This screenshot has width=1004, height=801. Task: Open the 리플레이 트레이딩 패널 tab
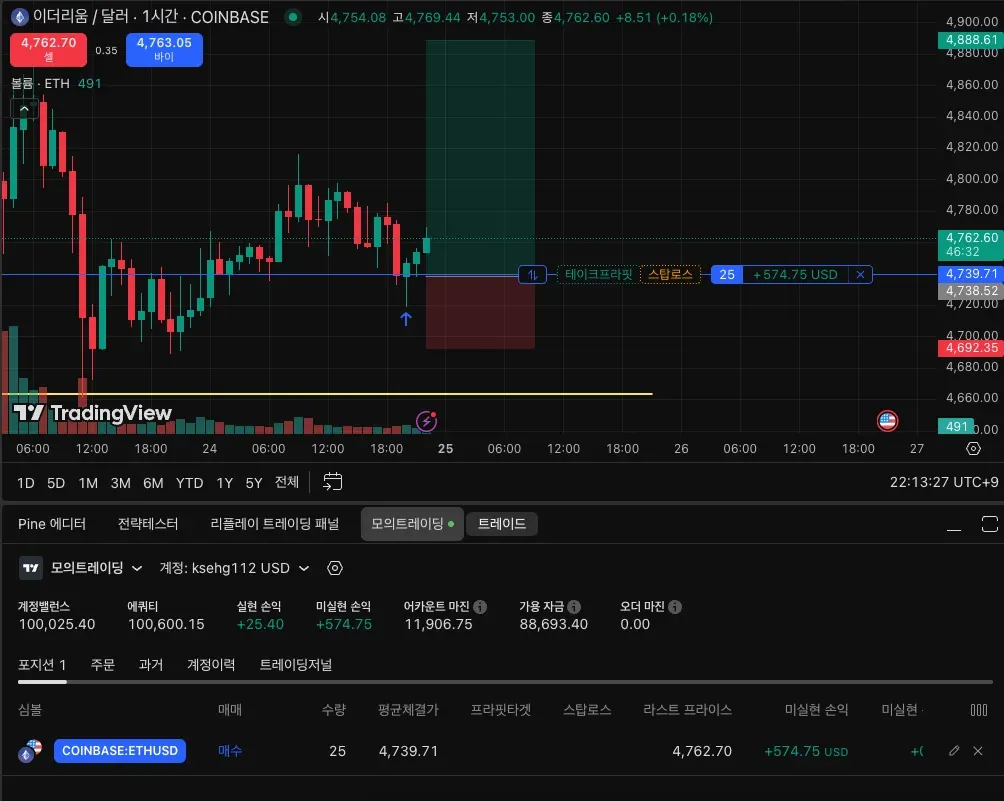point(275,524)
